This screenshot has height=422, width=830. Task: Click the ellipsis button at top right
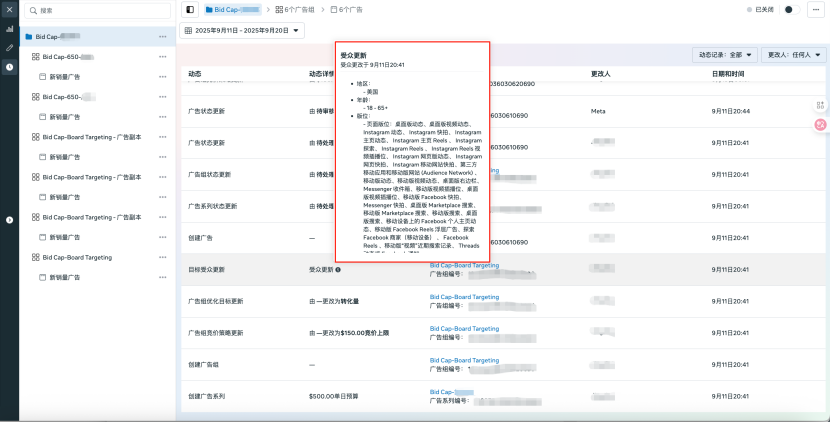(x=816, y=10)
